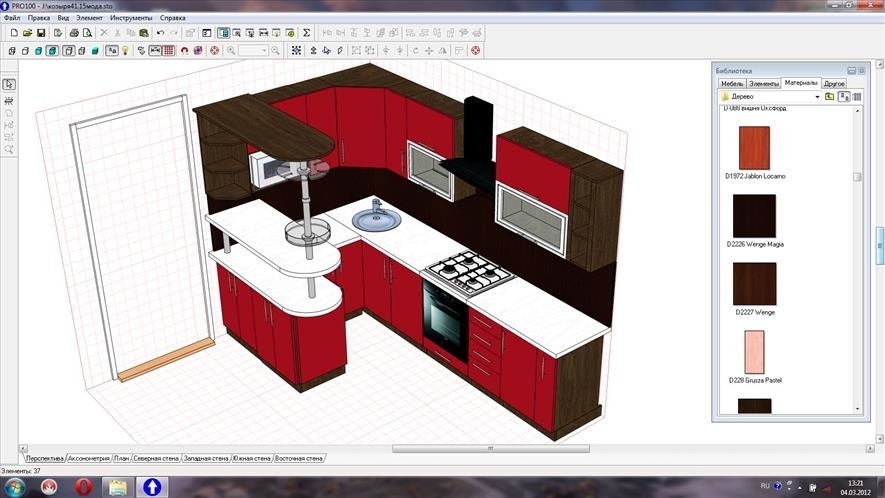This screenshot has height=498, width=885.
Task: Open the Элемент menu
Action: tap(89, 18)
